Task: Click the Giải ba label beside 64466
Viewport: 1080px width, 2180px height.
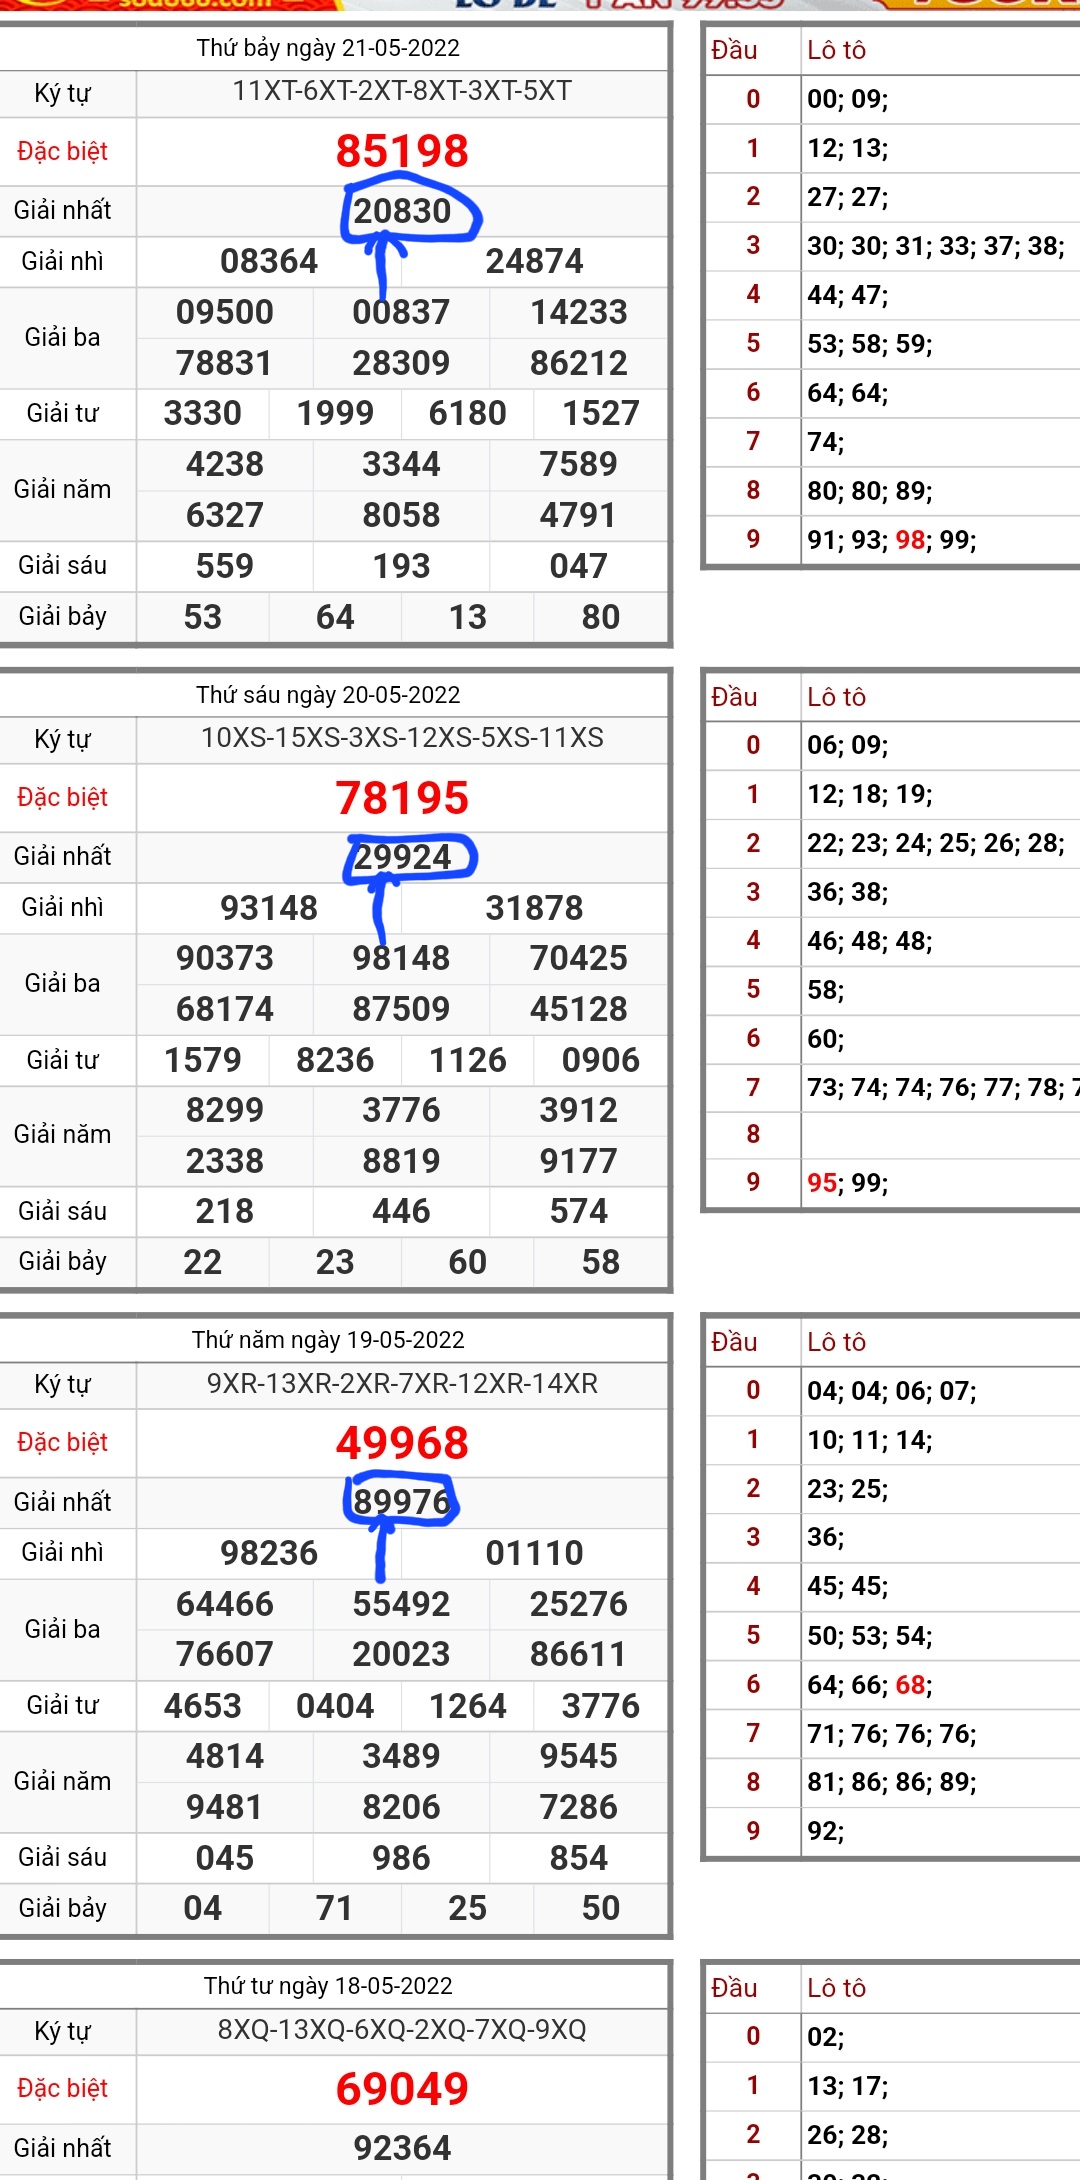Action: coord(62,1629)
